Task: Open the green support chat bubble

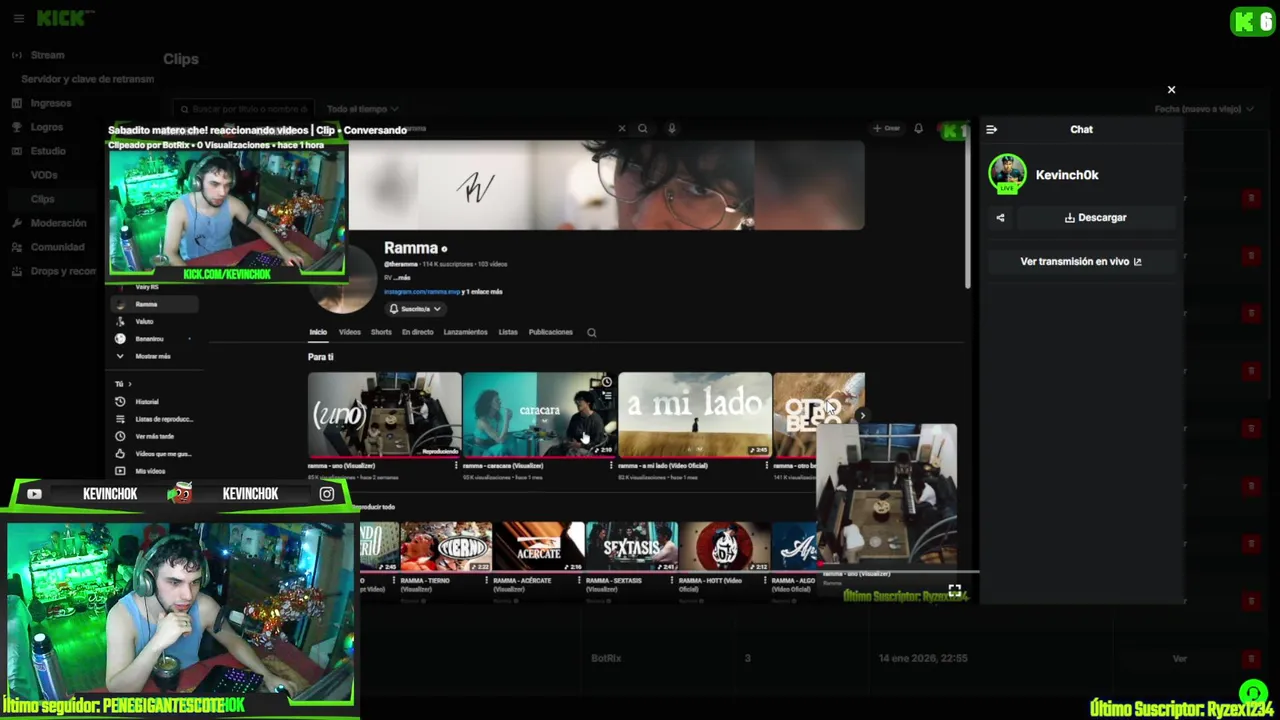Action: (1253, 693)
